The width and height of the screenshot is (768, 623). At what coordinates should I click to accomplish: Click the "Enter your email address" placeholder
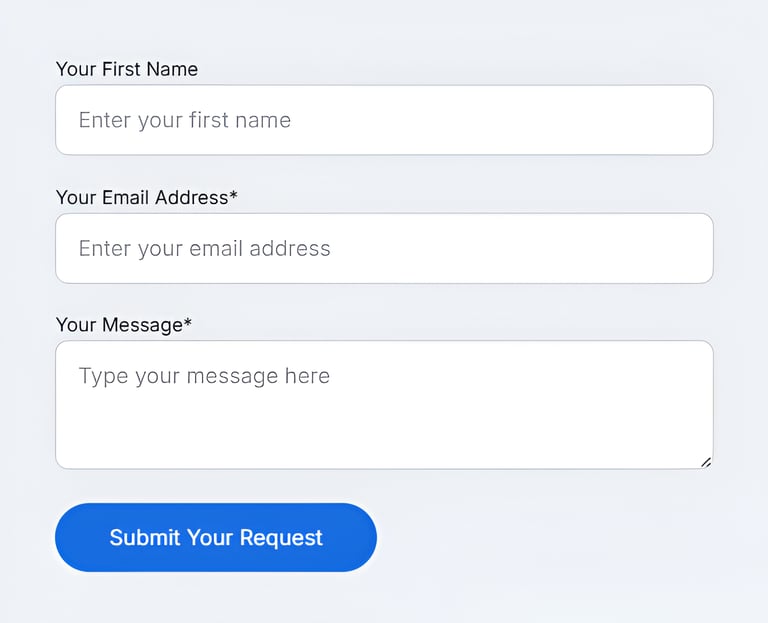pyautogui.click(x=204, y=248)
